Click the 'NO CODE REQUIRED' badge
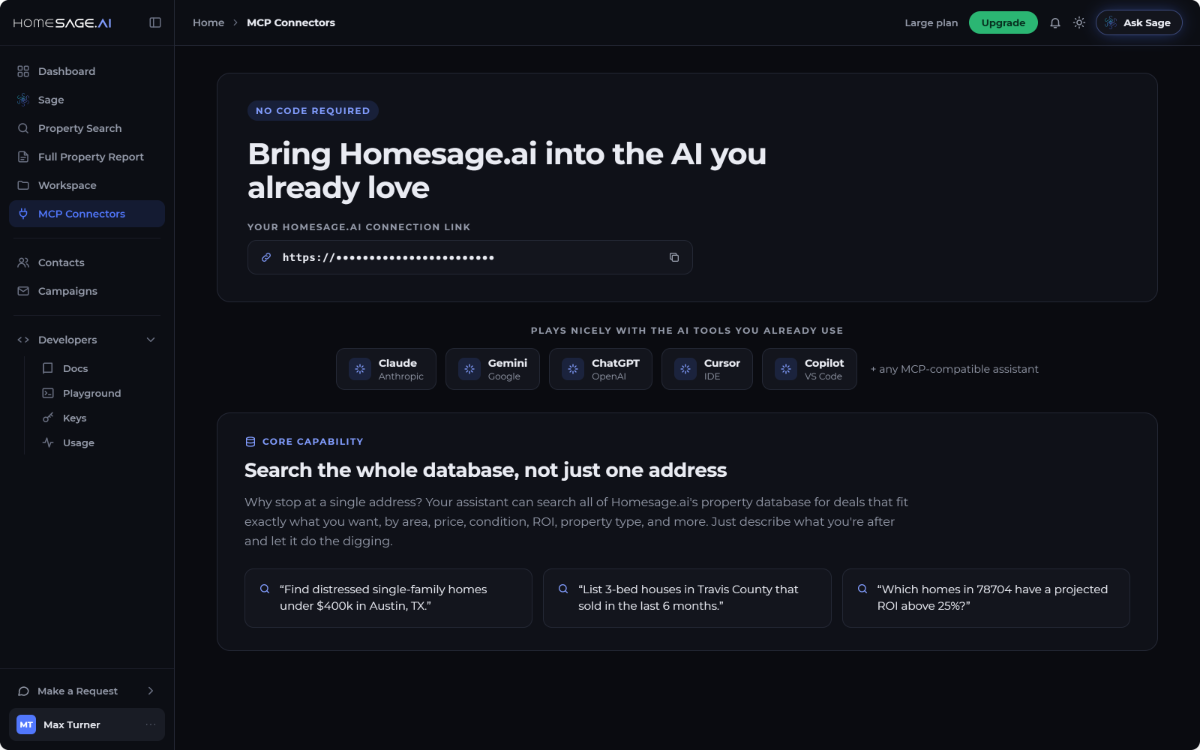Screen dimensions: 1200x750 (313, 111)
